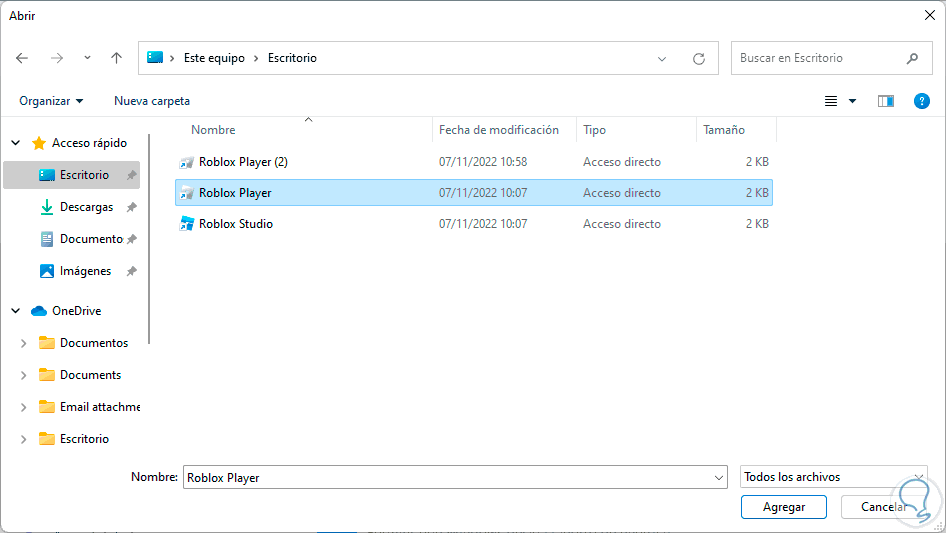Click the pin icon next to Descargas
Screen dimensions: 946x533
pyautogui.click(x=131, y=207)
